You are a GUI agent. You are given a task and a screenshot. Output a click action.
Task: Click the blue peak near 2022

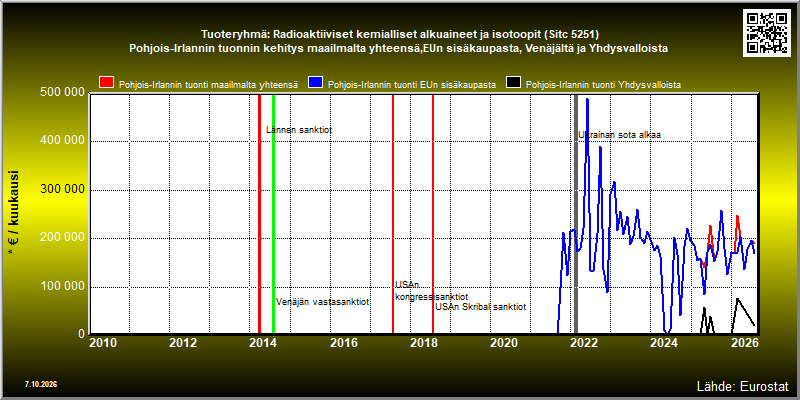(587, 99)
